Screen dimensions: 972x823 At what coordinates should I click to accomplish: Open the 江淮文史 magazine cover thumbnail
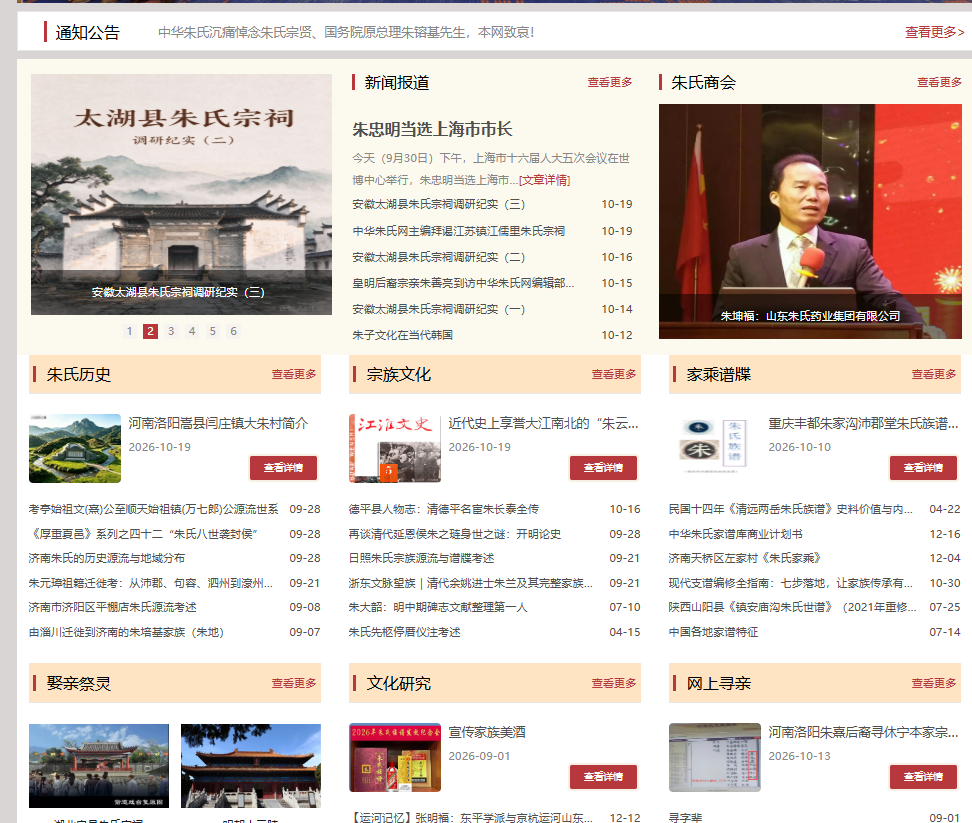click(395, 448)
